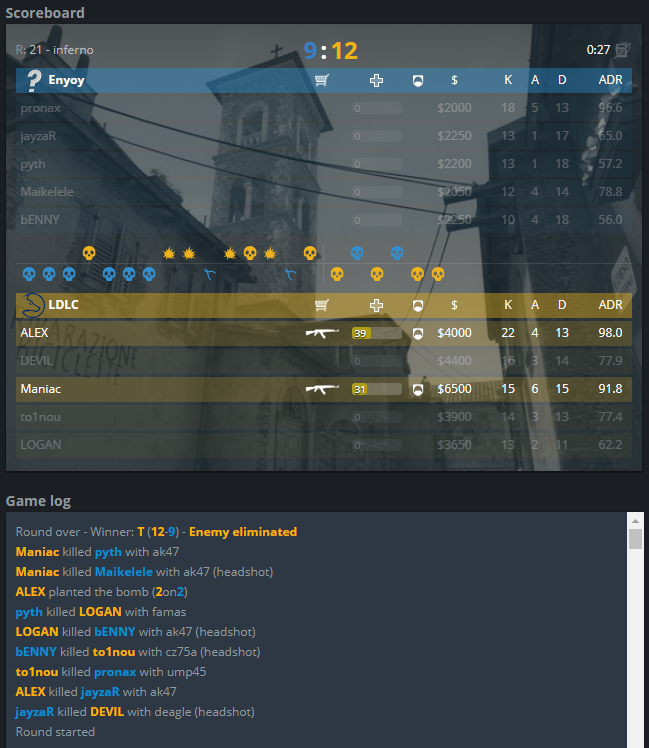Click player to1nou in LDLC scoreboard
Viewport: 649px width, 748px height.
pyautogui.click(x=41, y=417)
